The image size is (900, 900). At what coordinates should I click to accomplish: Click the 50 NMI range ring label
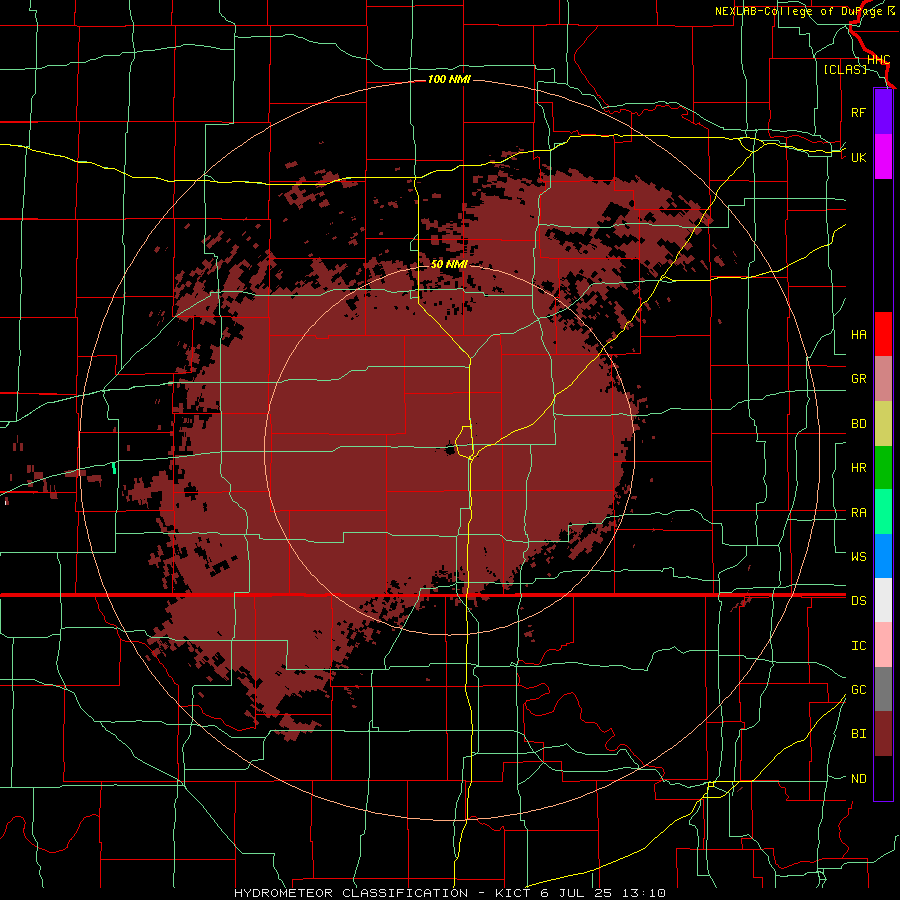point(449,264)
